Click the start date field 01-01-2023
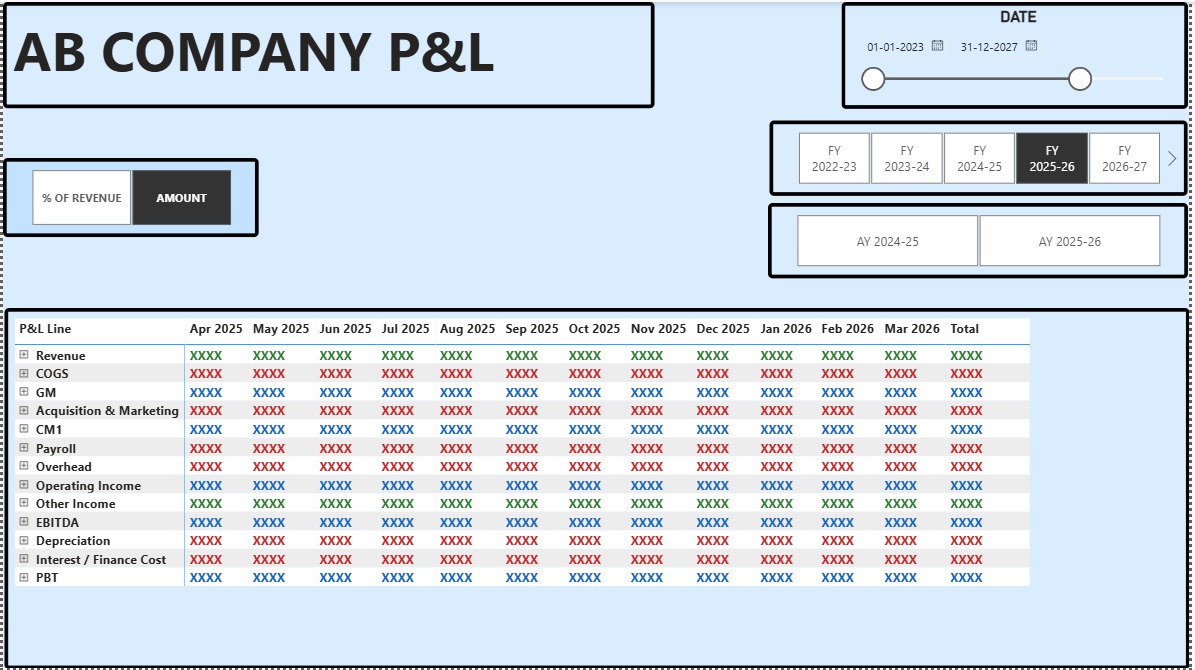This screenshot has height=670, width=1195. 895,46
